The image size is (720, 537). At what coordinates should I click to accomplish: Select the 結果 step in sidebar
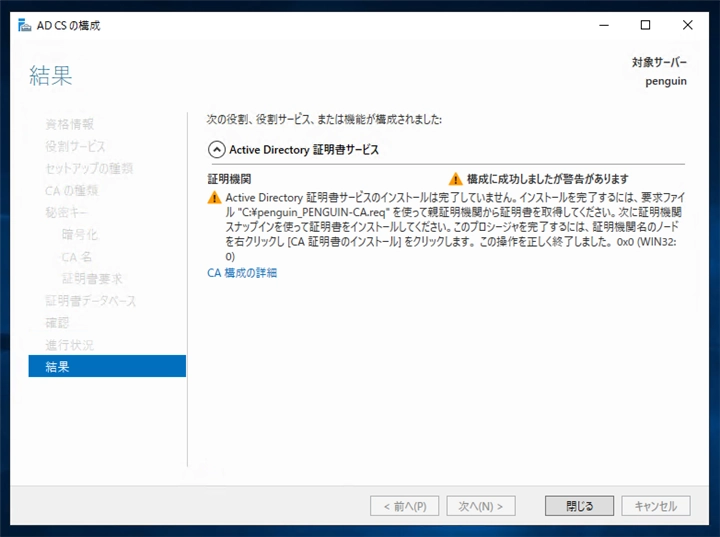tap(107, 366)
